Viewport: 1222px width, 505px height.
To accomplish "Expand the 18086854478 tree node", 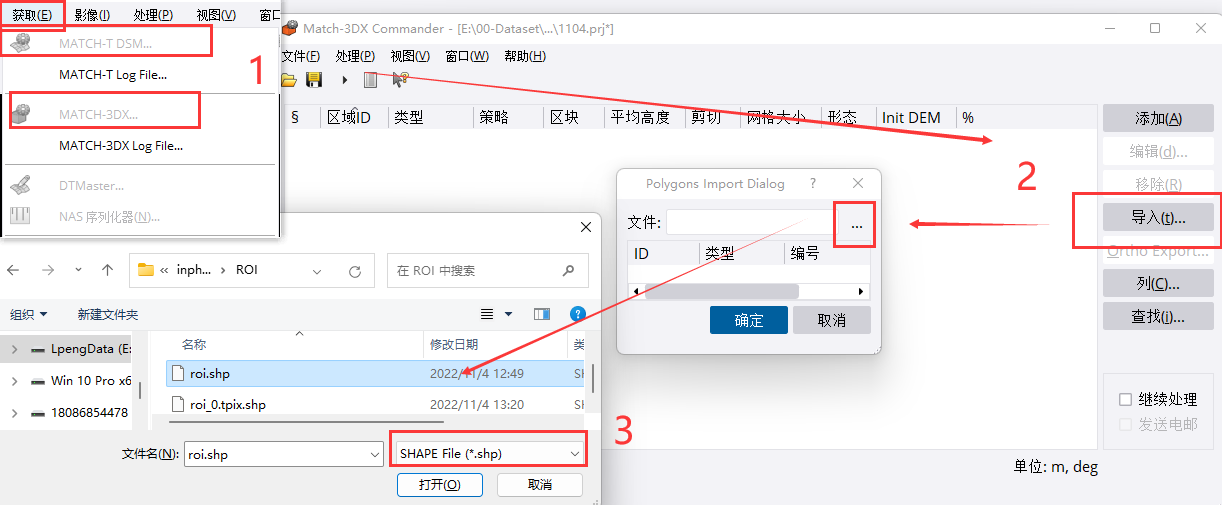I will pos(14,412).
